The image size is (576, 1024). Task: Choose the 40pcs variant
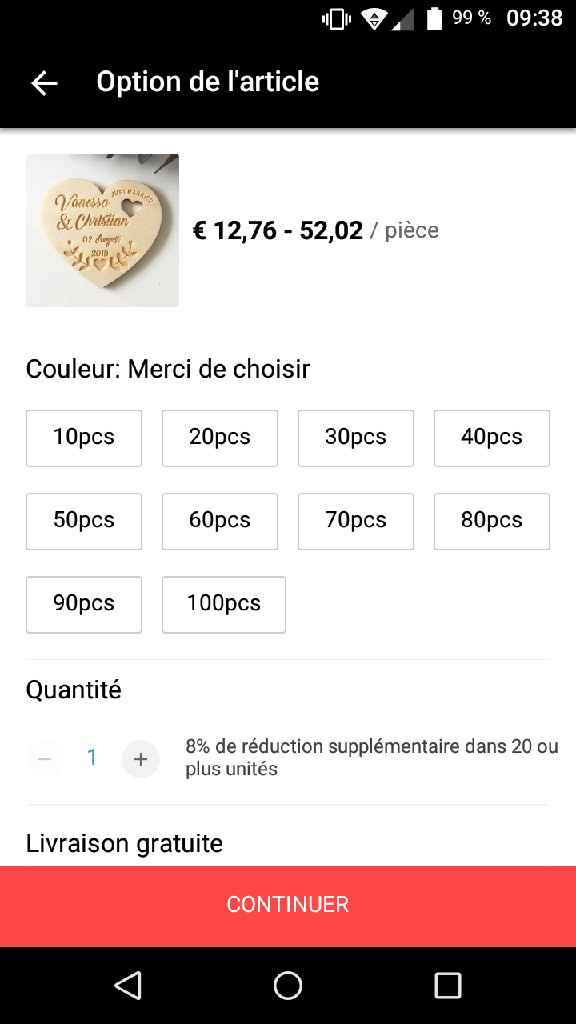tap(492, 438)
